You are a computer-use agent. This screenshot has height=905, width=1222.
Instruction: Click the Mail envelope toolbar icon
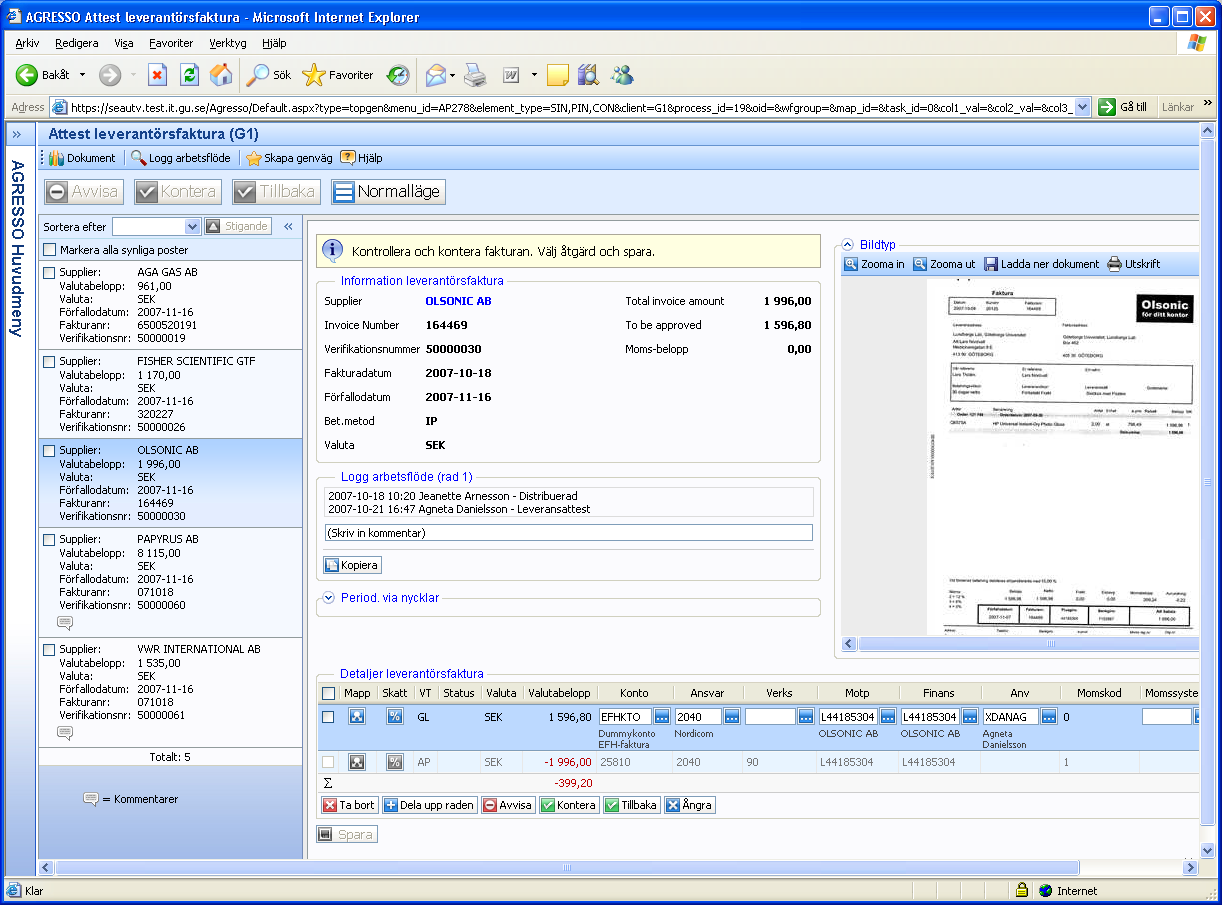tap(435, 75)
